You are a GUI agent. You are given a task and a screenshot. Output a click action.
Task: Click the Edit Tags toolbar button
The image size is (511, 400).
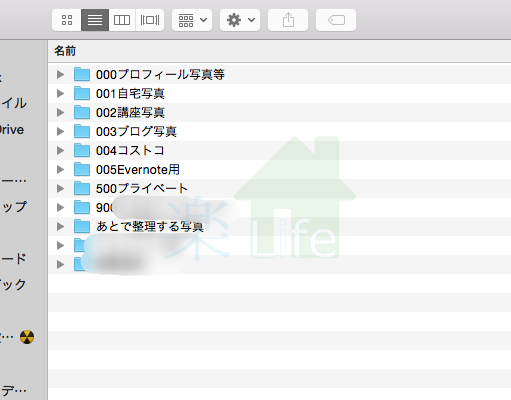336,20
